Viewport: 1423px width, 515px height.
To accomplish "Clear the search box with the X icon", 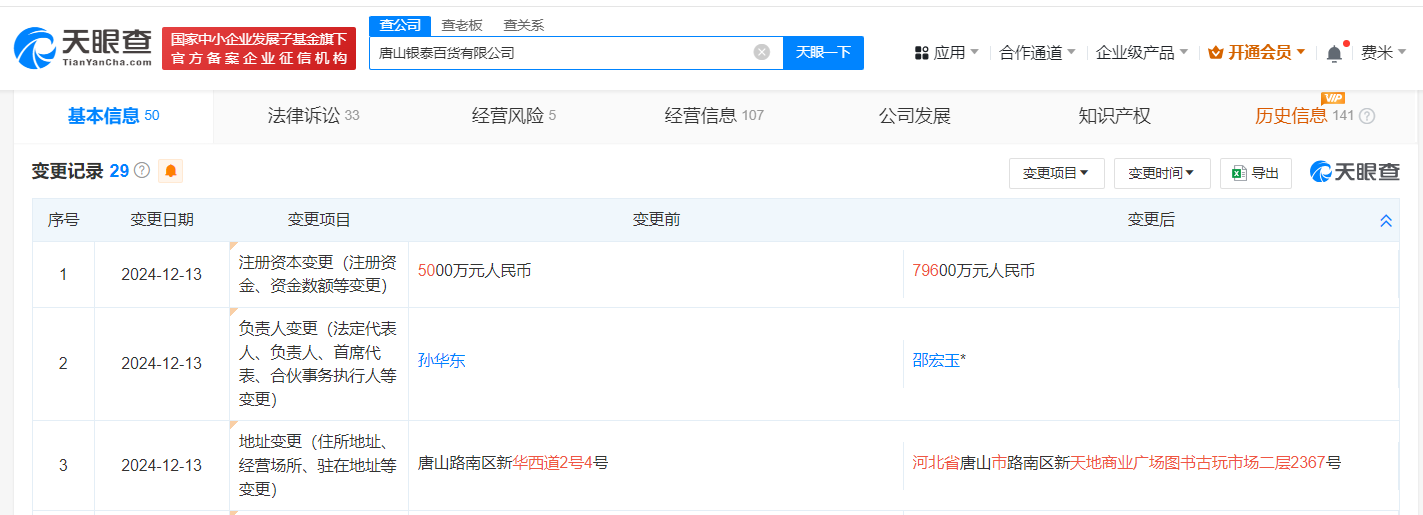I will click(762, 52).
